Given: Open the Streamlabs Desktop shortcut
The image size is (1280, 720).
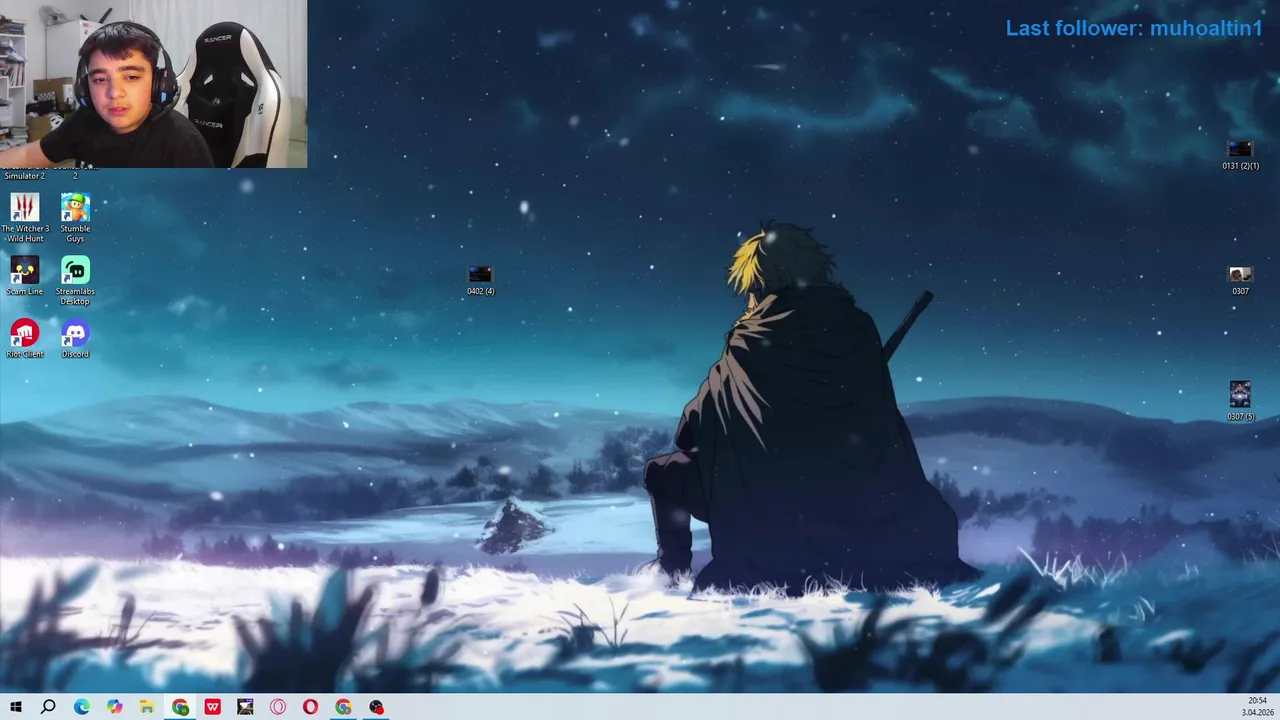Looking at the screenshot, I should coord(75,281).
